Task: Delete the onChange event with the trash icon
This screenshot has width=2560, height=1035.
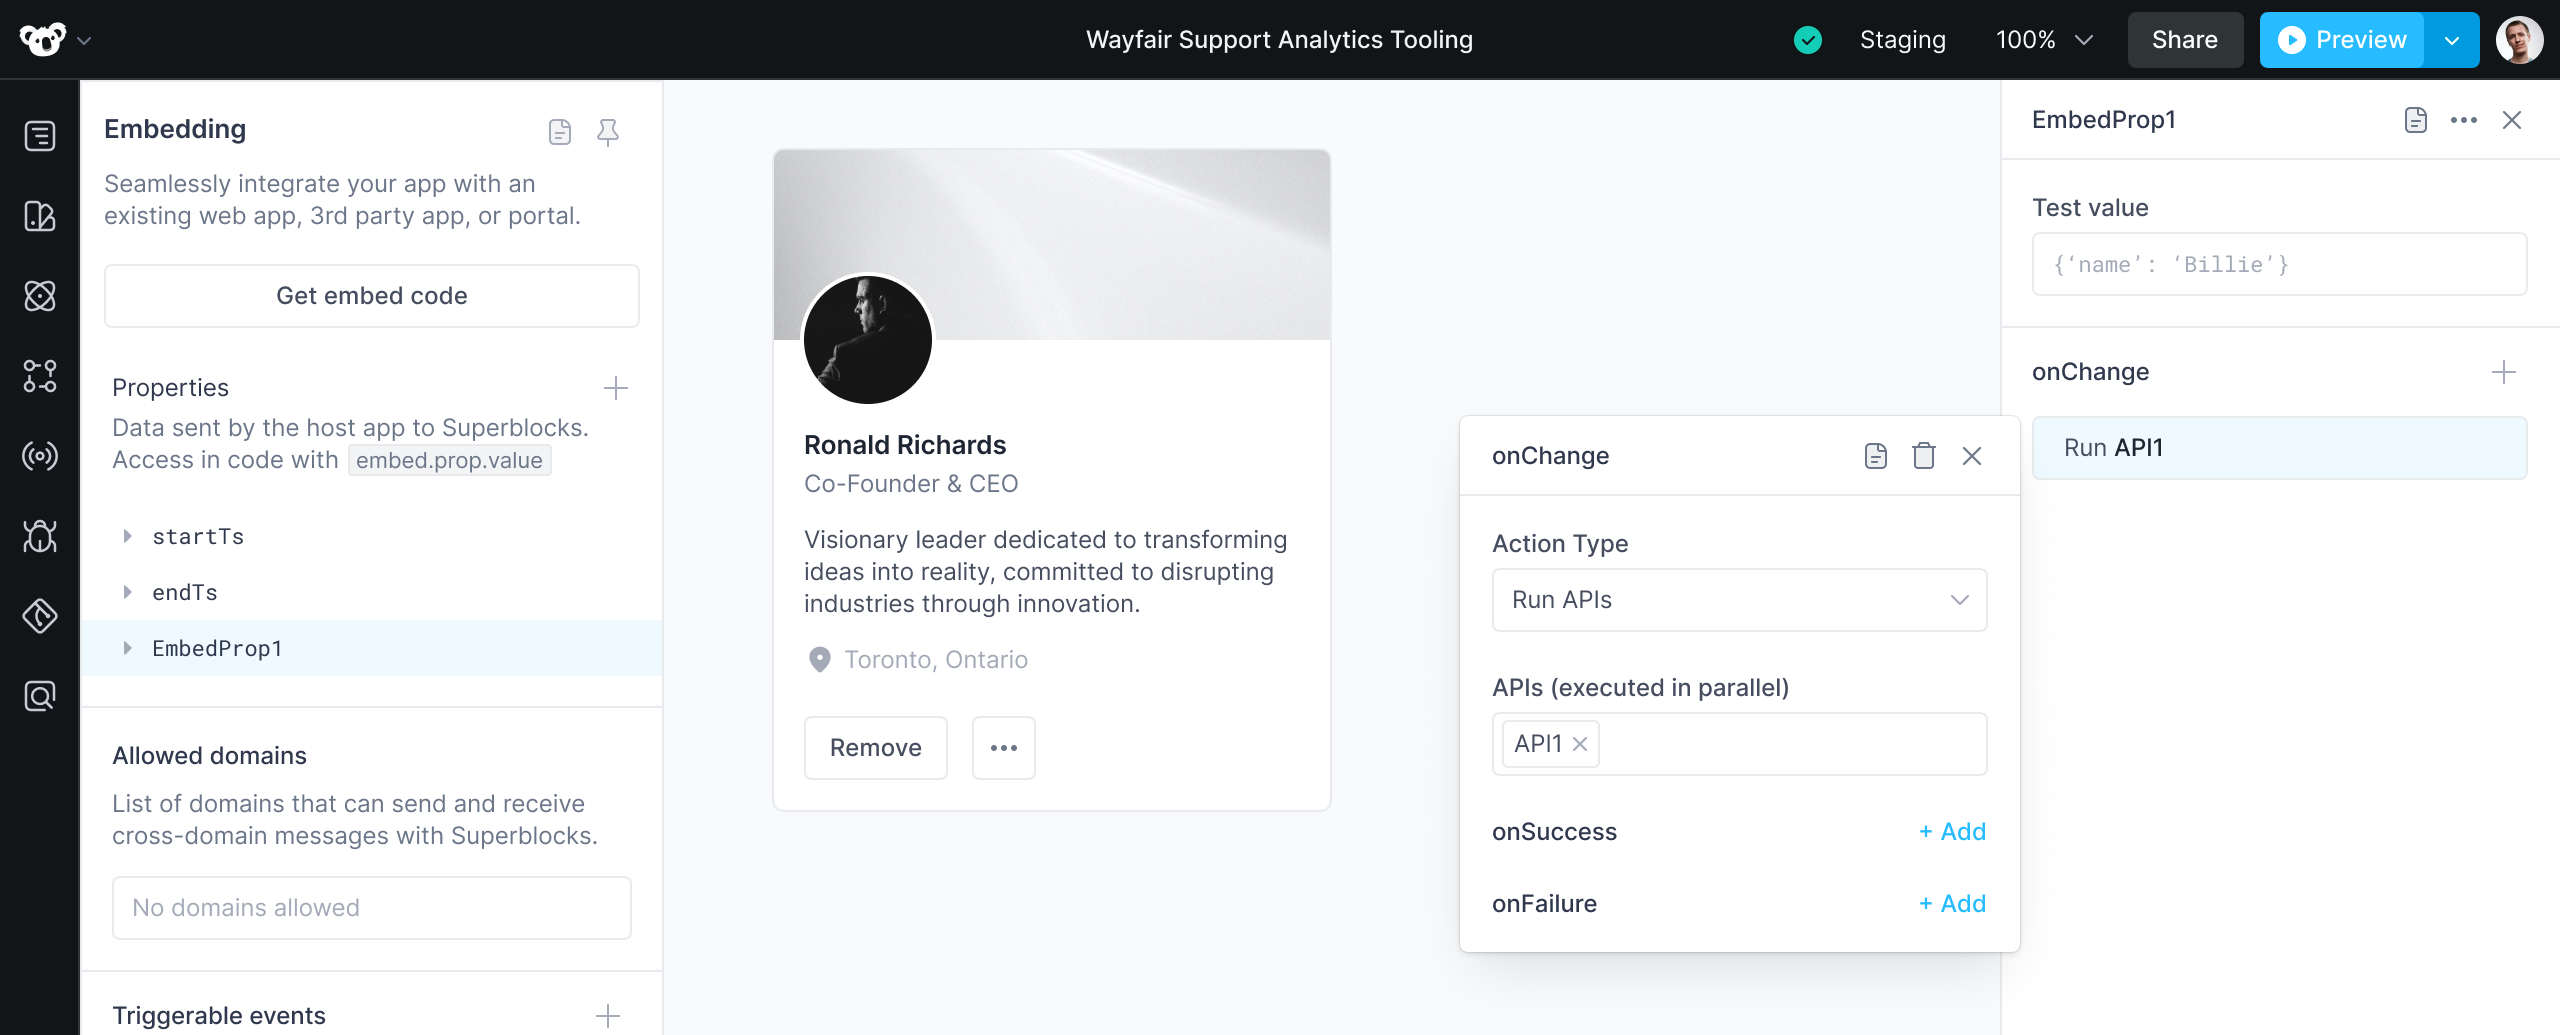Action: point(1923,455)
